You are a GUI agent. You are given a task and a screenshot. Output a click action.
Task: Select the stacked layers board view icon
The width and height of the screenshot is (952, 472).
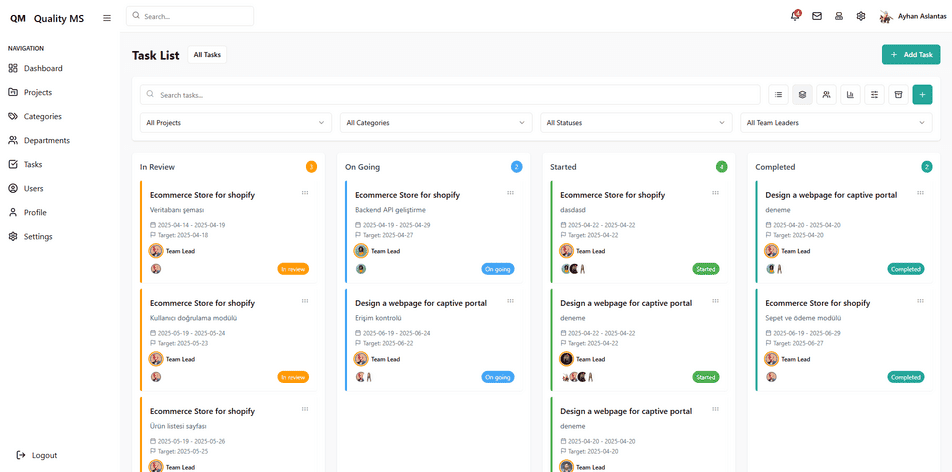pos(803,94)
